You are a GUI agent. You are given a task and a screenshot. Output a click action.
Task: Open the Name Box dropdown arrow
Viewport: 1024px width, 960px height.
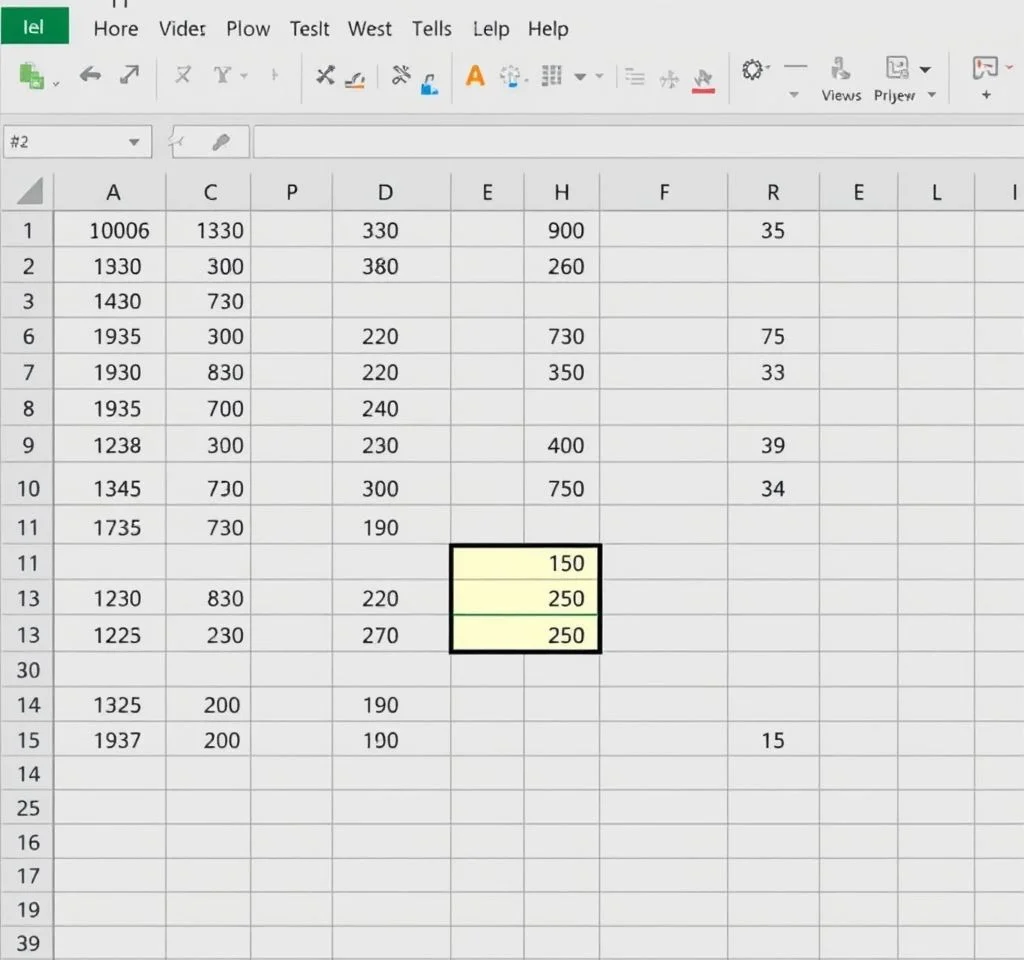[x=134, y=143]
